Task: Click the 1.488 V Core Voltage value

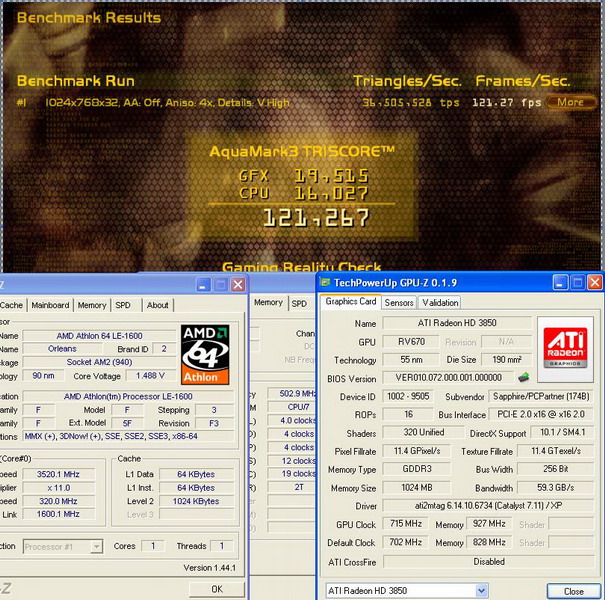Action: (150, 375)
